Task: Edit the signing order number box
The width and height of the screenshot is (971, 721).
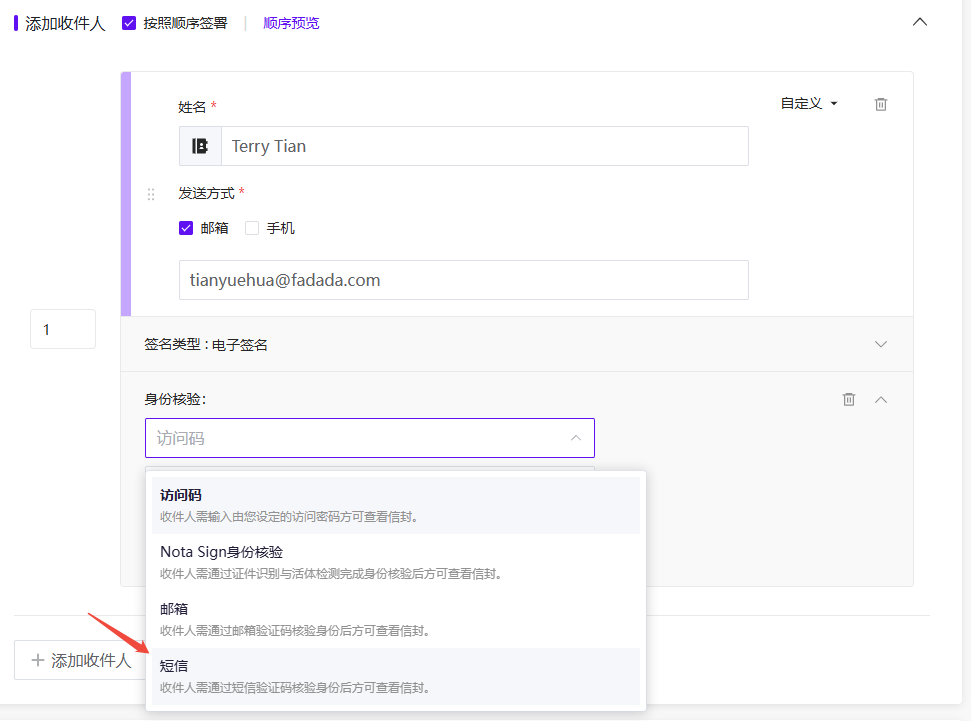Action: (63, 329)
